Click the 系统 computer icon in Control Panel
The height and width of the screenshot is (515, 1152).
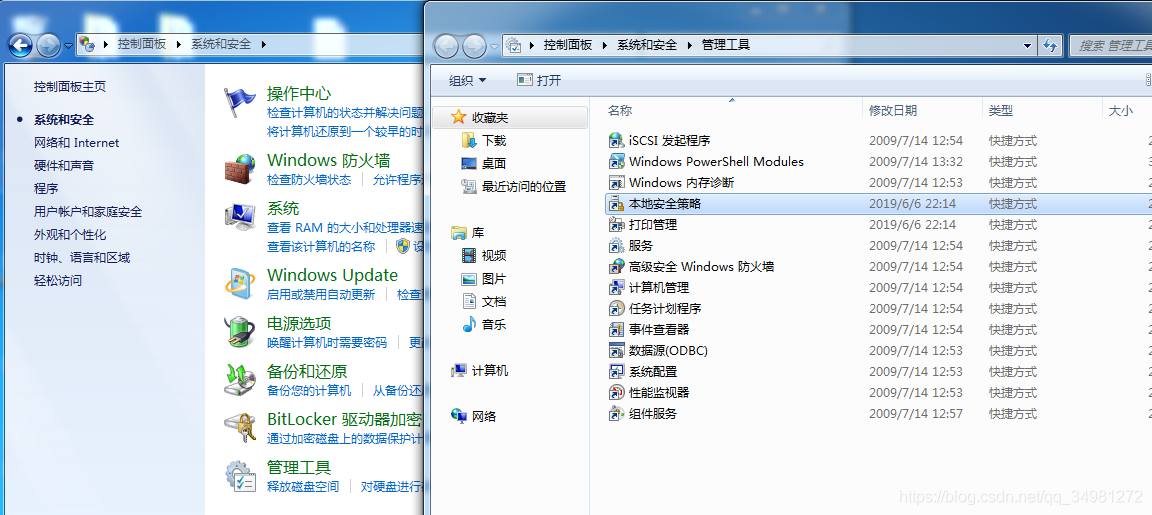240,217
